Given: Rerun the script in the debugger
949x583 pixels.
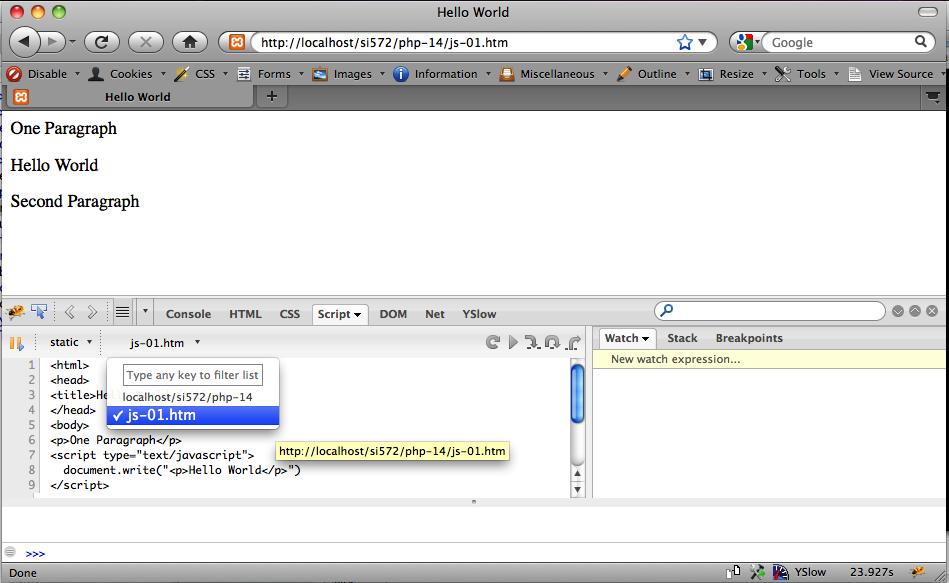Looking at the screenshot, I should coord(493,343).
